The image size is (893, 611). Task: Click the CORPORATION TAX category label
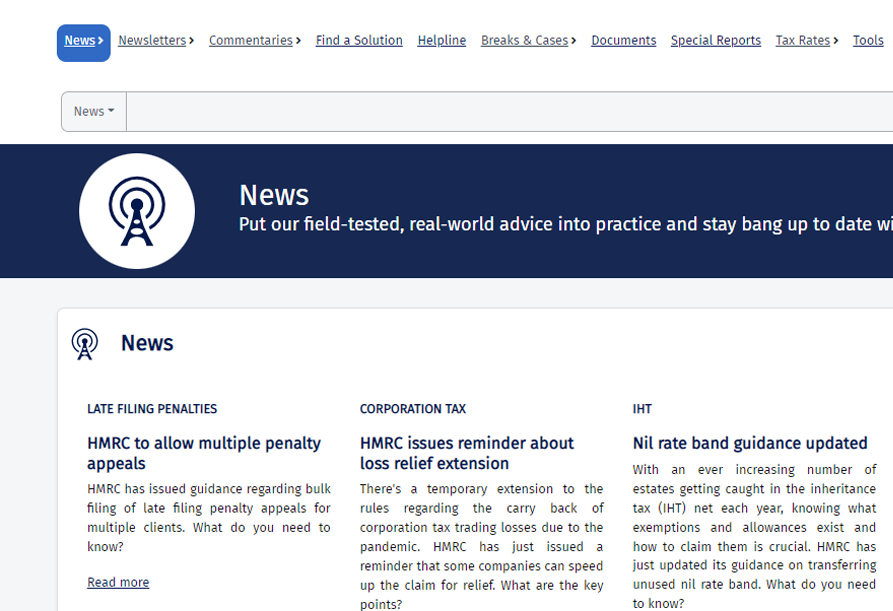point(413,409)
